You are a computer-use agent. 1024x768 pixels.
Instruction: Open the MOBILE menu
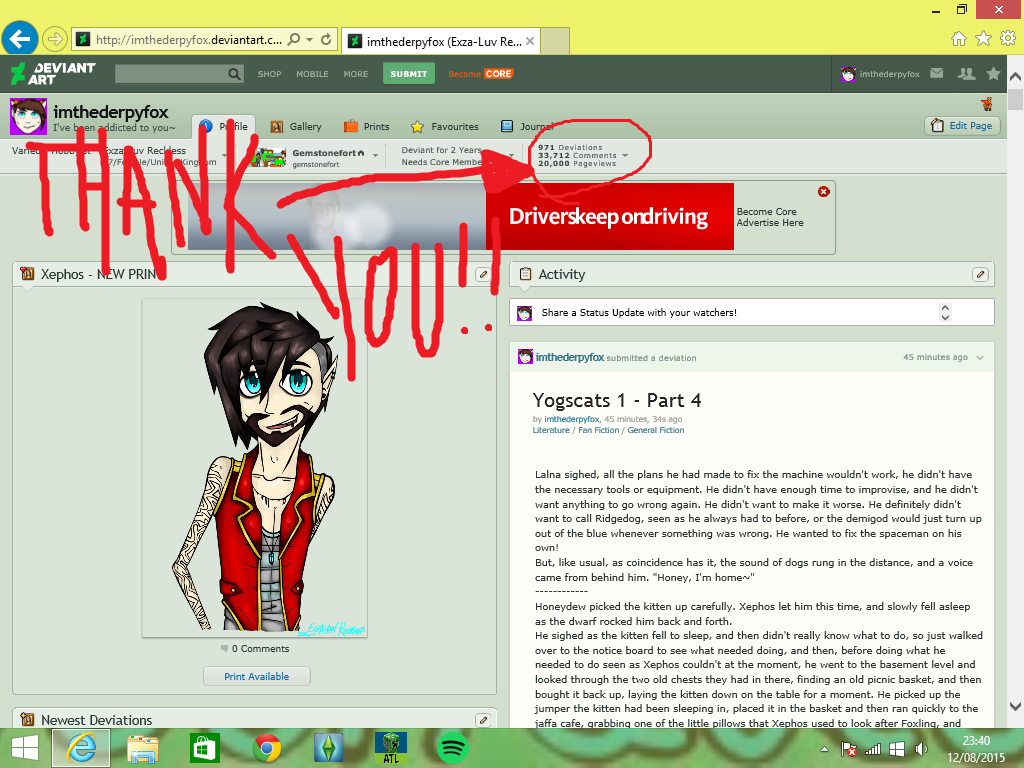(312, 74)
